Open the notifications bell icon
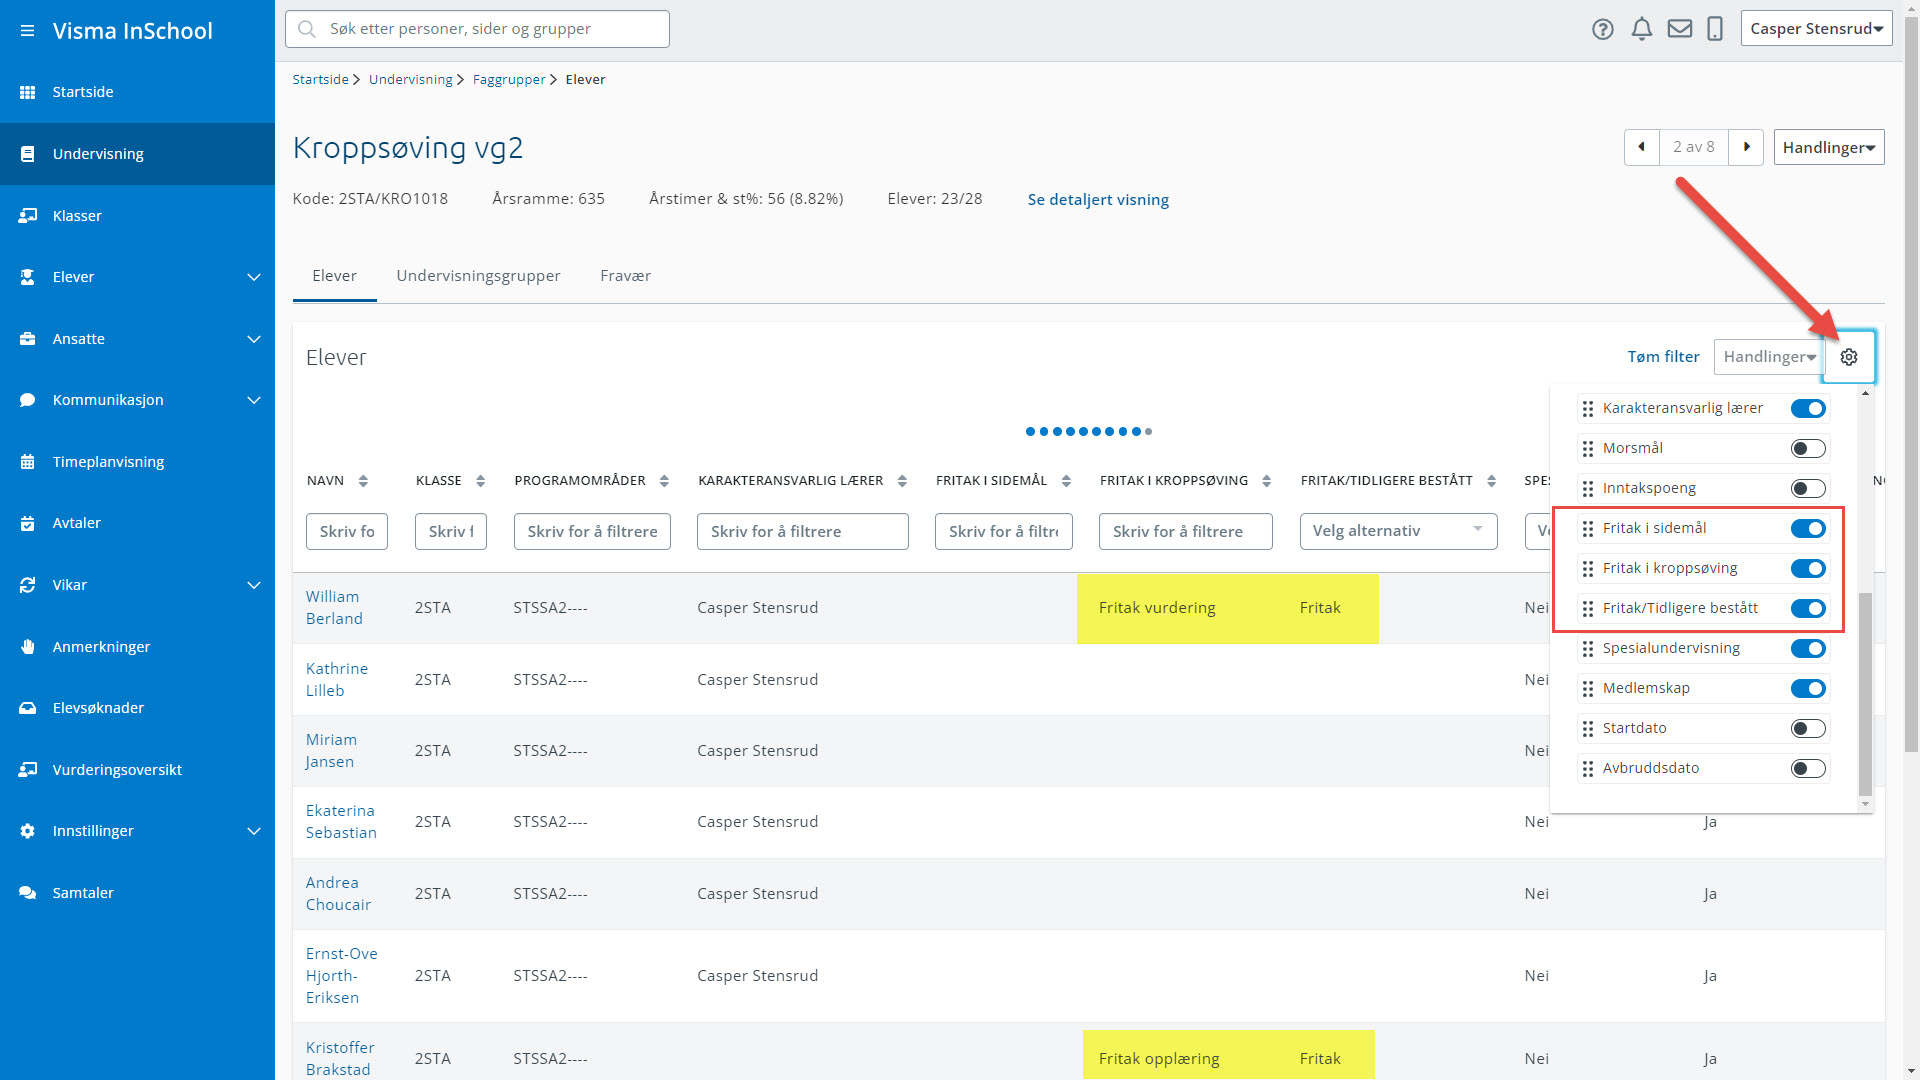This screenshot has height=1080, width=1920. (x=1641, y=29)
